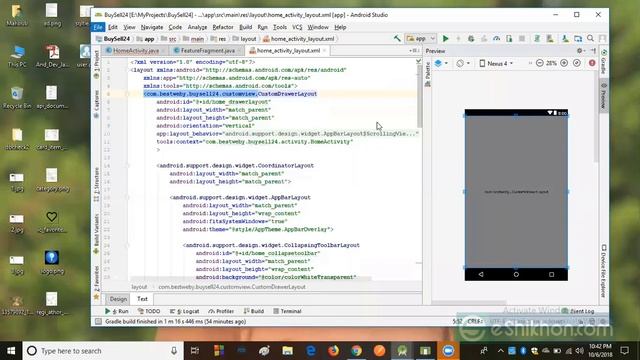Open the Logcat tool window
Screen dimensions: 640x360
click(184, 311)
